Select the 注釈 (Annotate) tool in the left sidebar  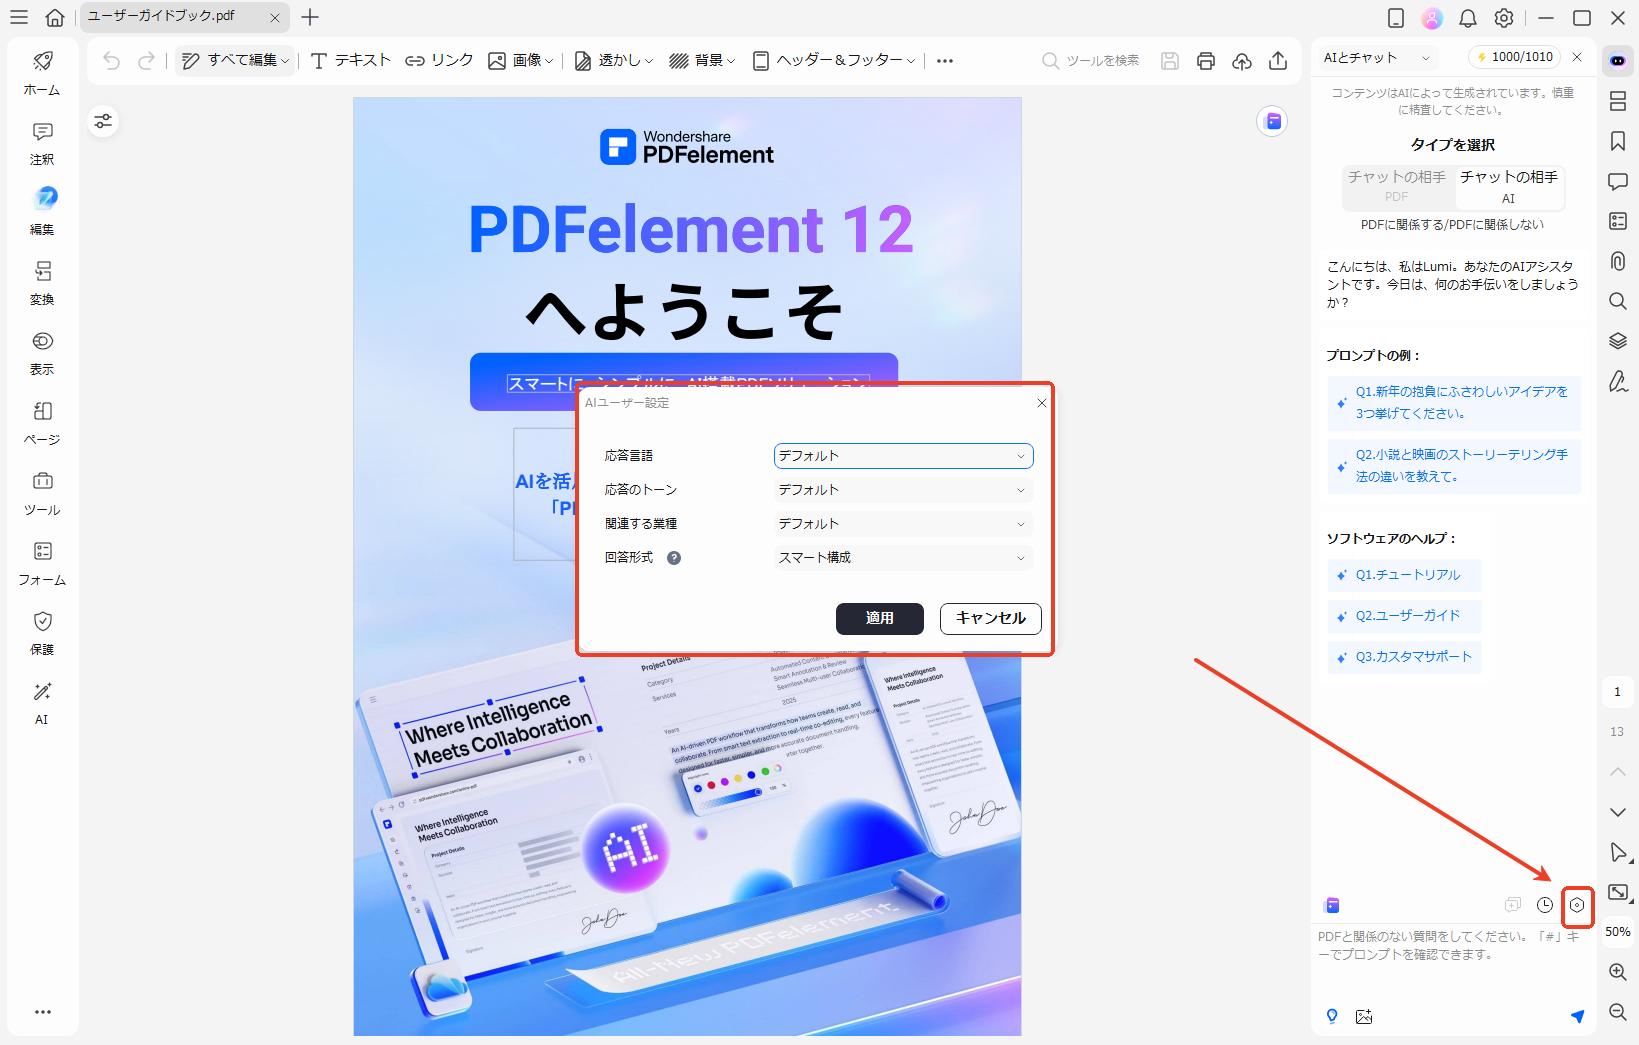point(41,143)
